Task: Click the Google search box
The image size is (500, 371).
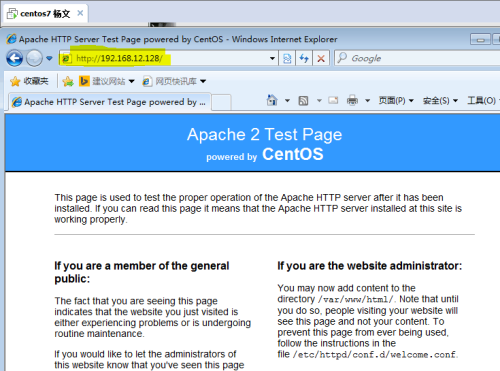Action: coord(417,59)
